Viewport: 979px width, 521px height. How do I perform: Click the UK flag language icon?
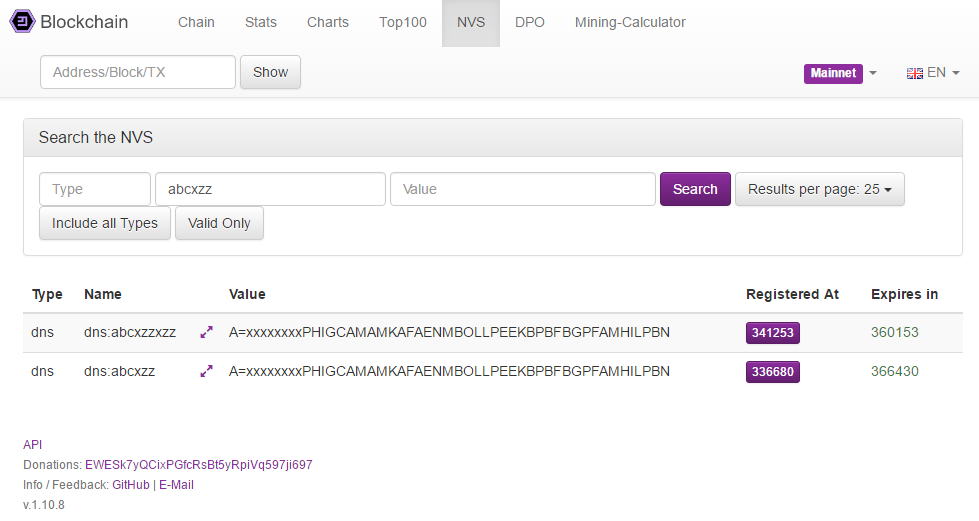[915, 73]
